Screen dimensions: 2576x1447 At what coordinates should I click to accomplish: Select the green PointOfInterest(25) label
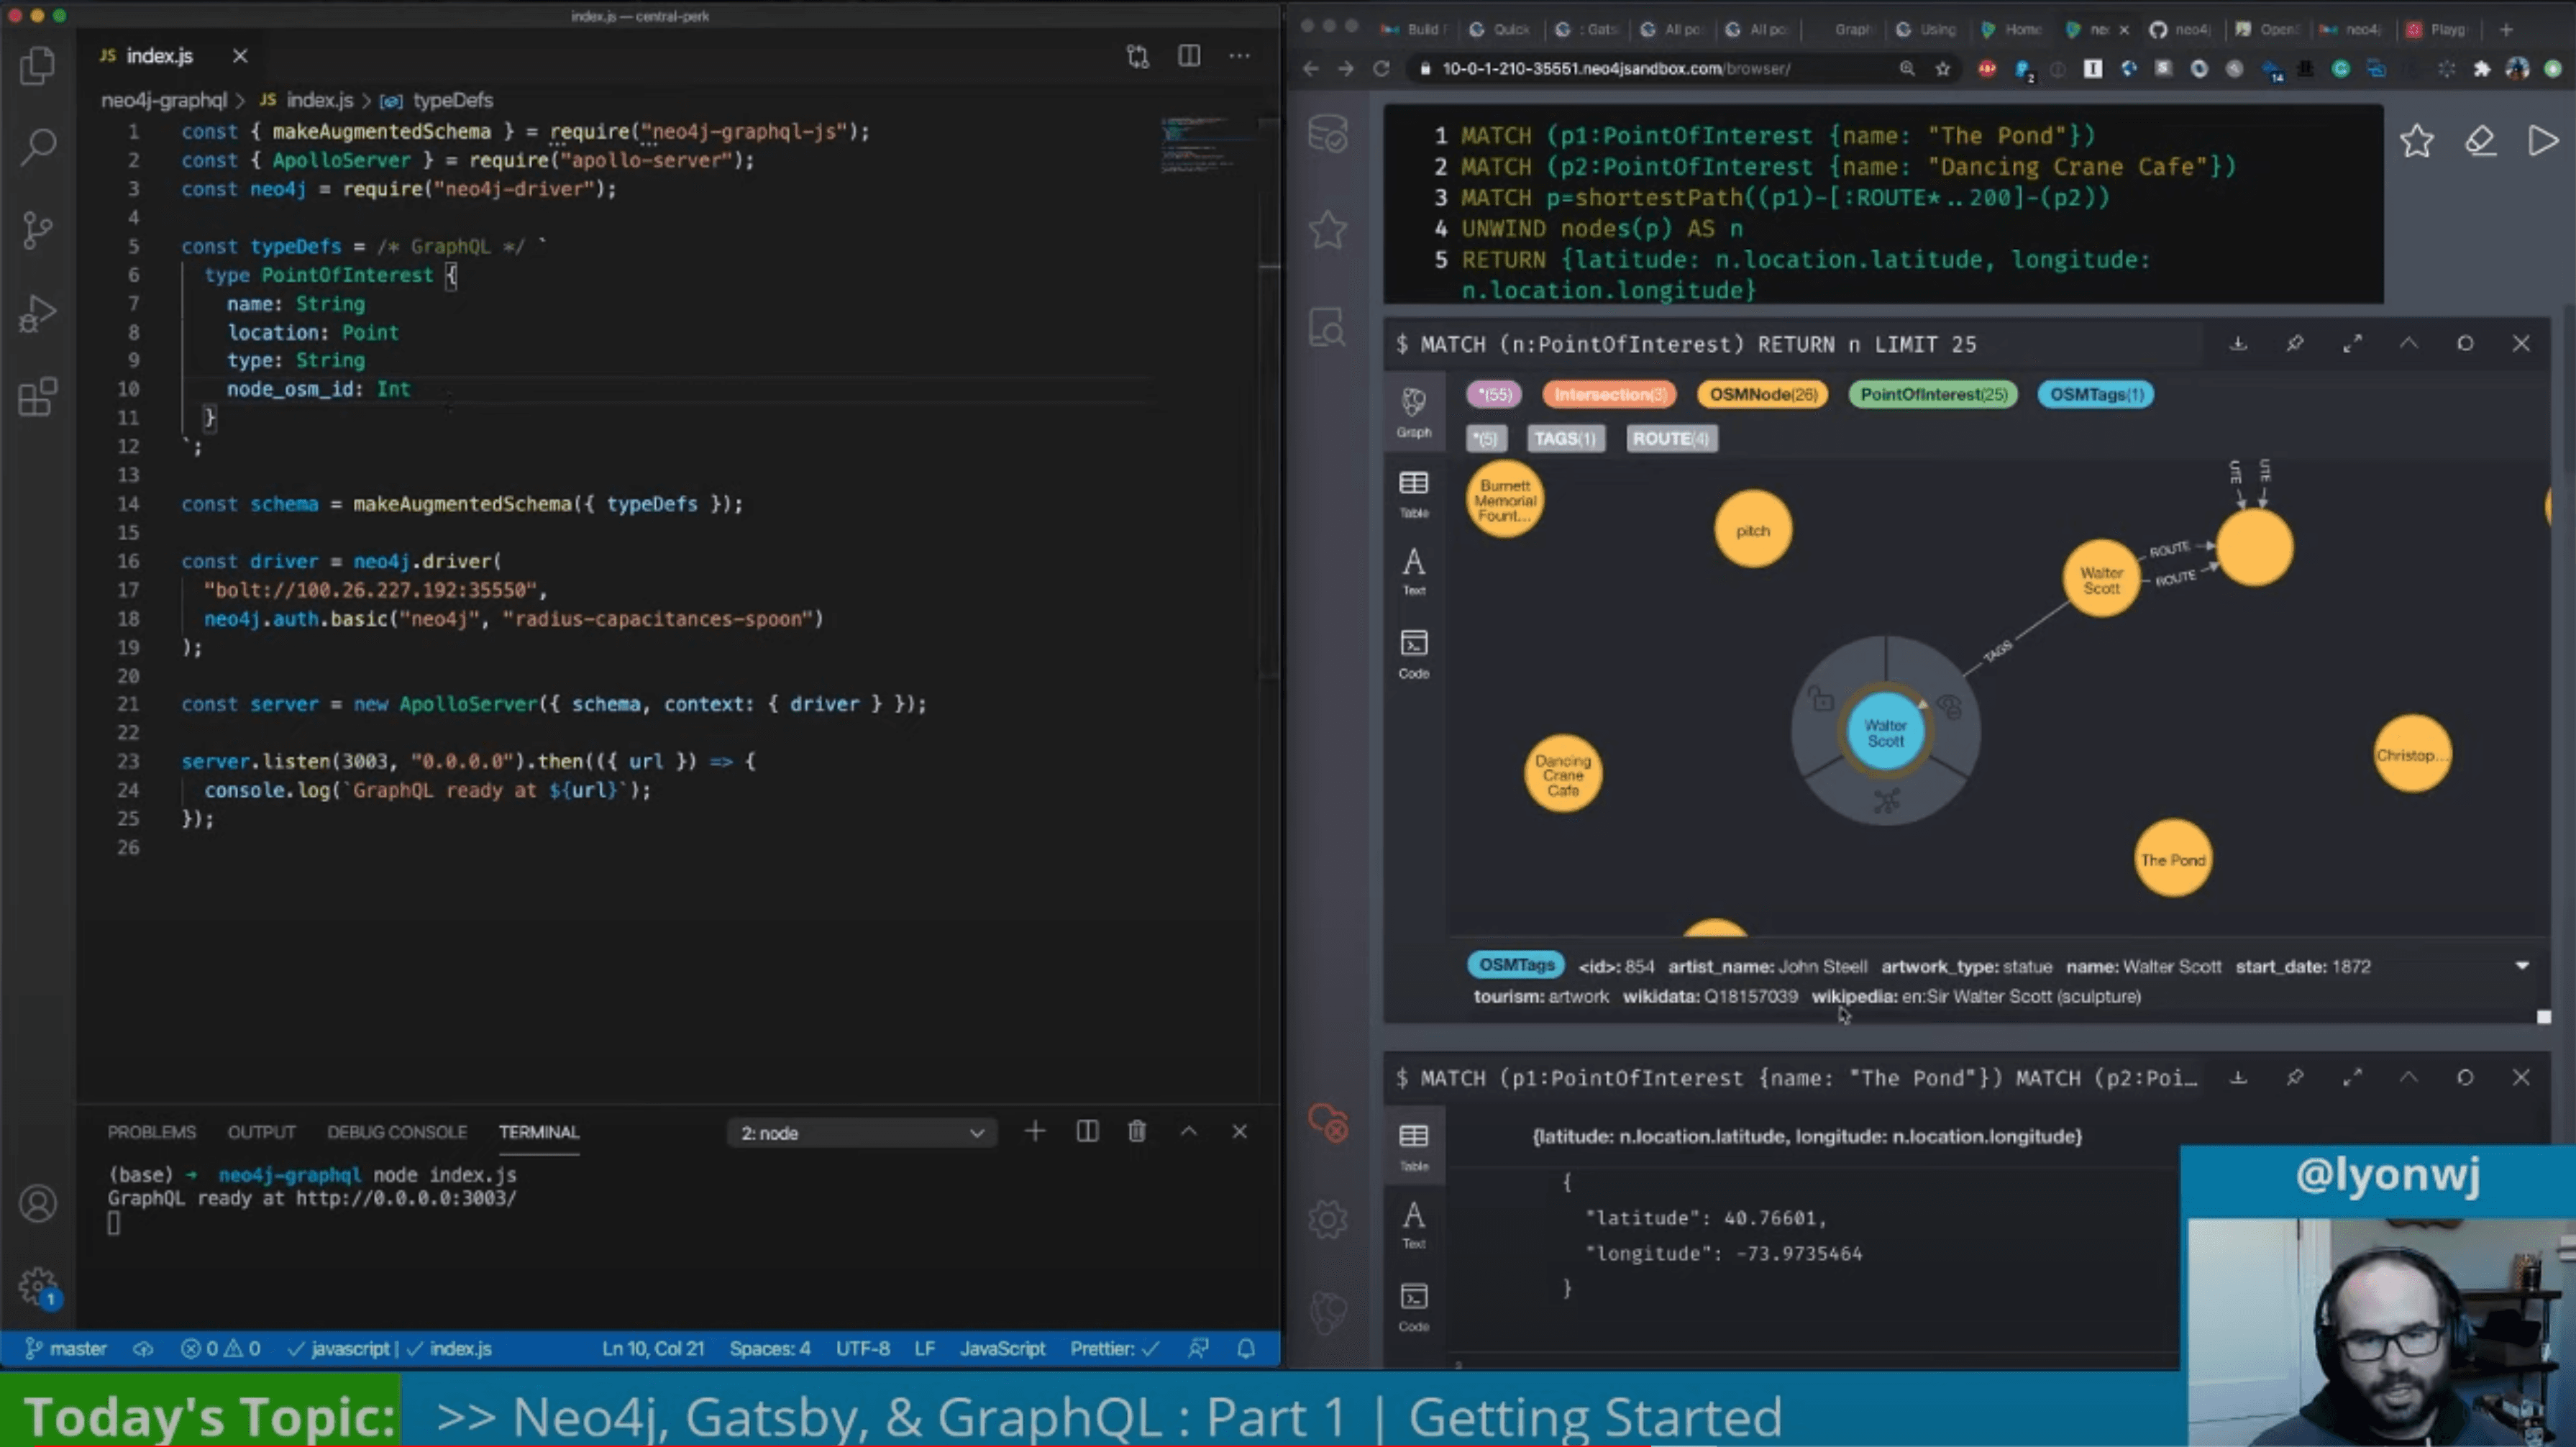coord(1932,394)
